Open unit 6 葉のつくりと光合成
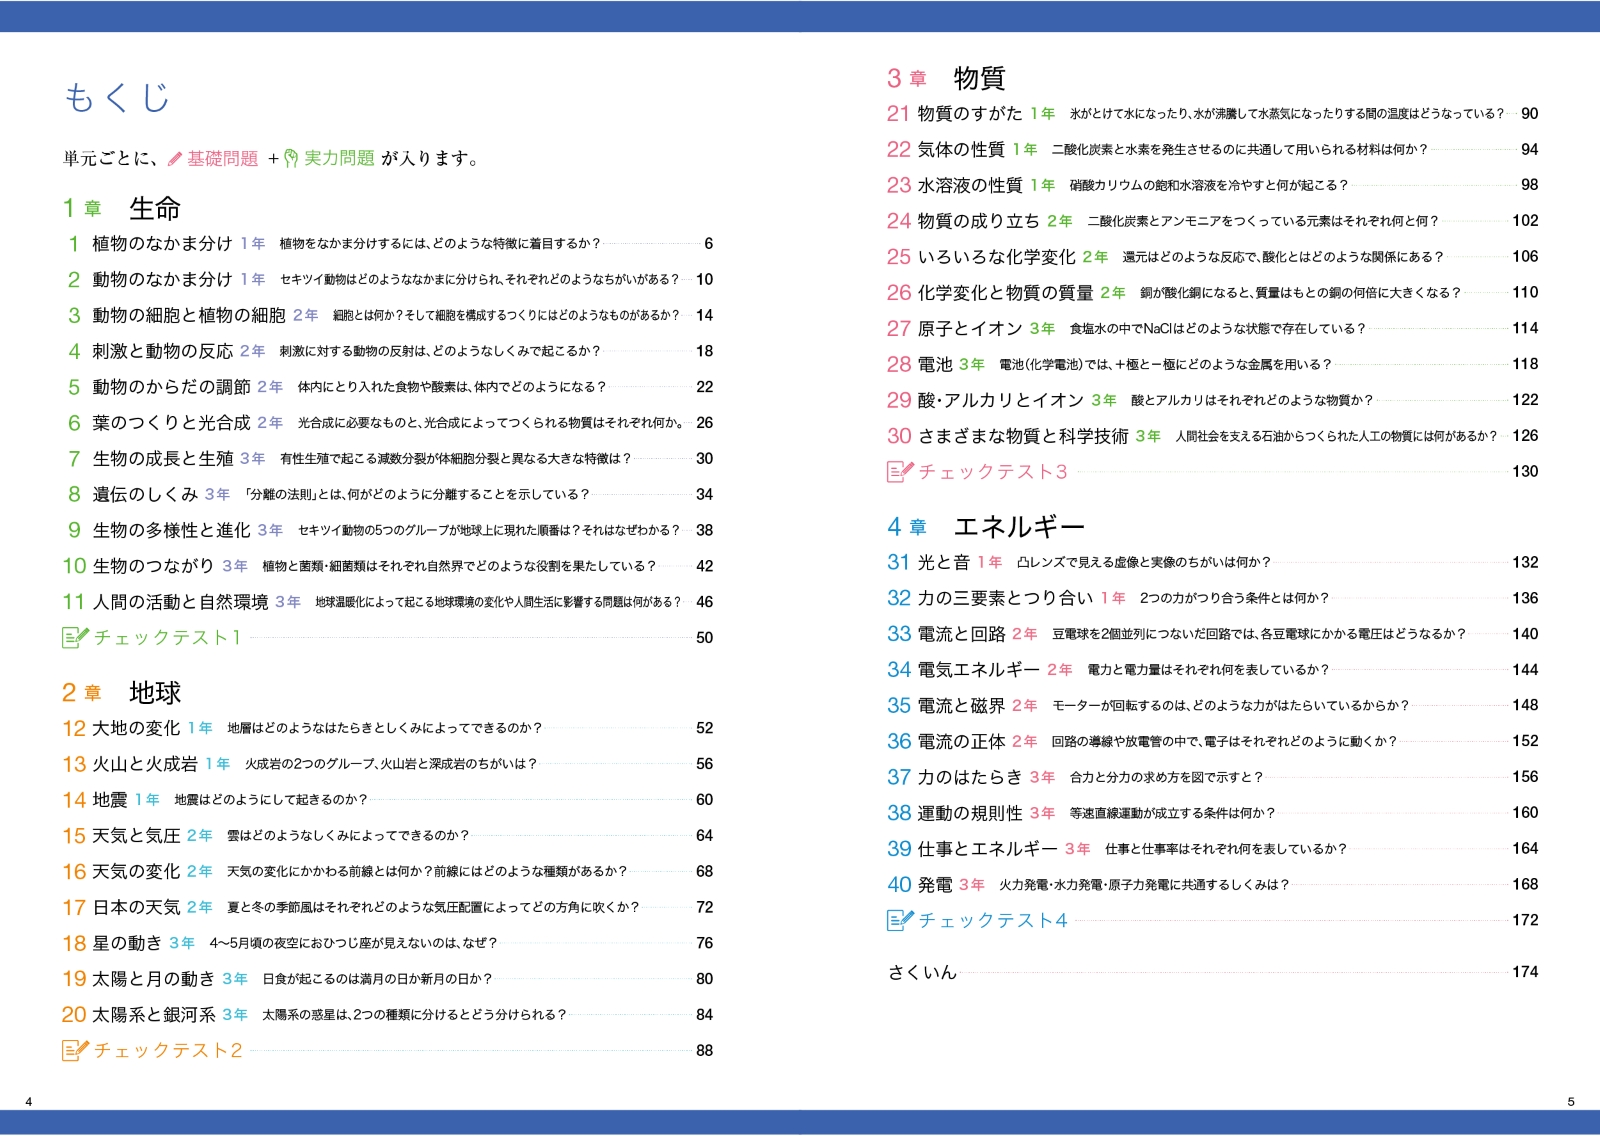 coord(171,423)
